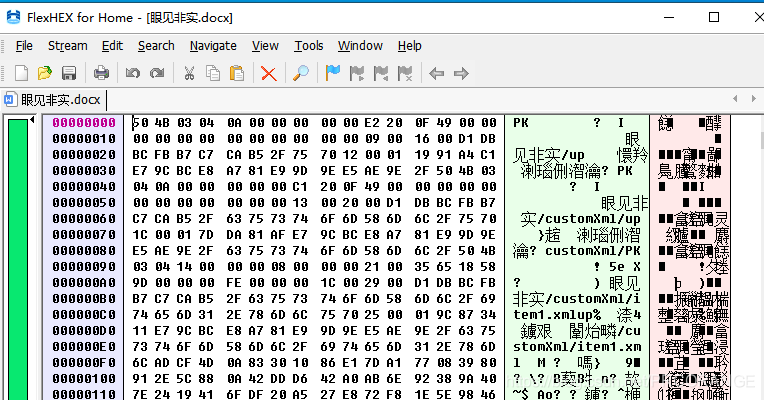This screenshot has height=400, width=764.
Task: Undo the last edit with the Undo icon
Action: point(133,73)
